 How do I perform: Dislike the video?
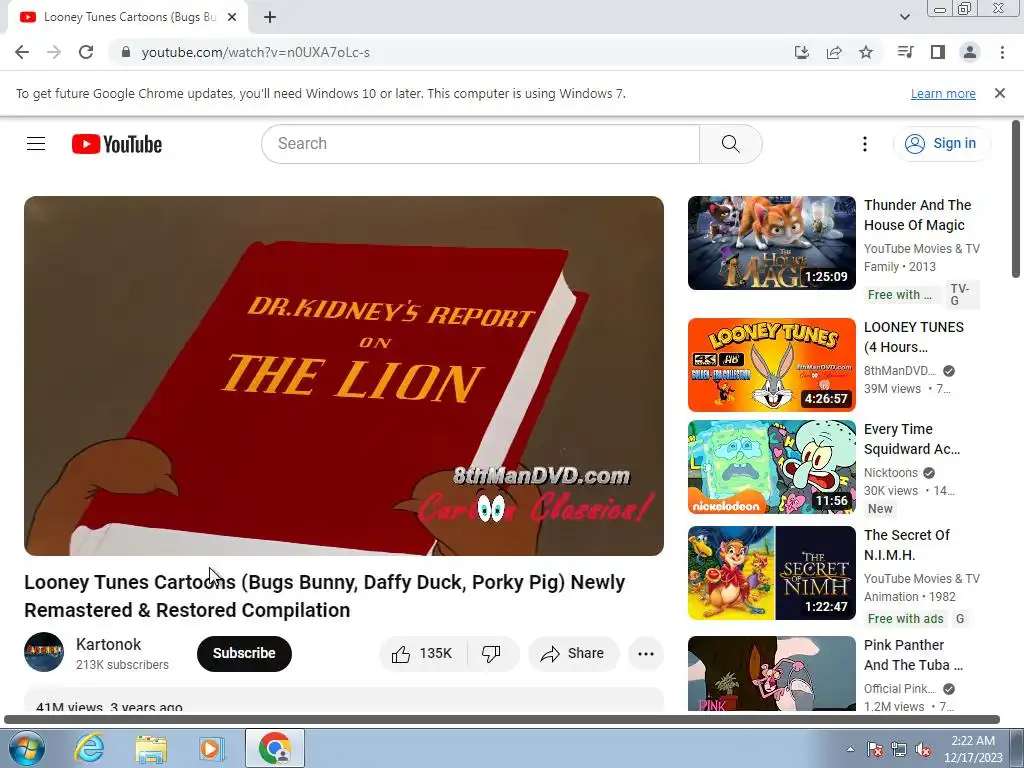pyautogui.click(x=491, y=654)
